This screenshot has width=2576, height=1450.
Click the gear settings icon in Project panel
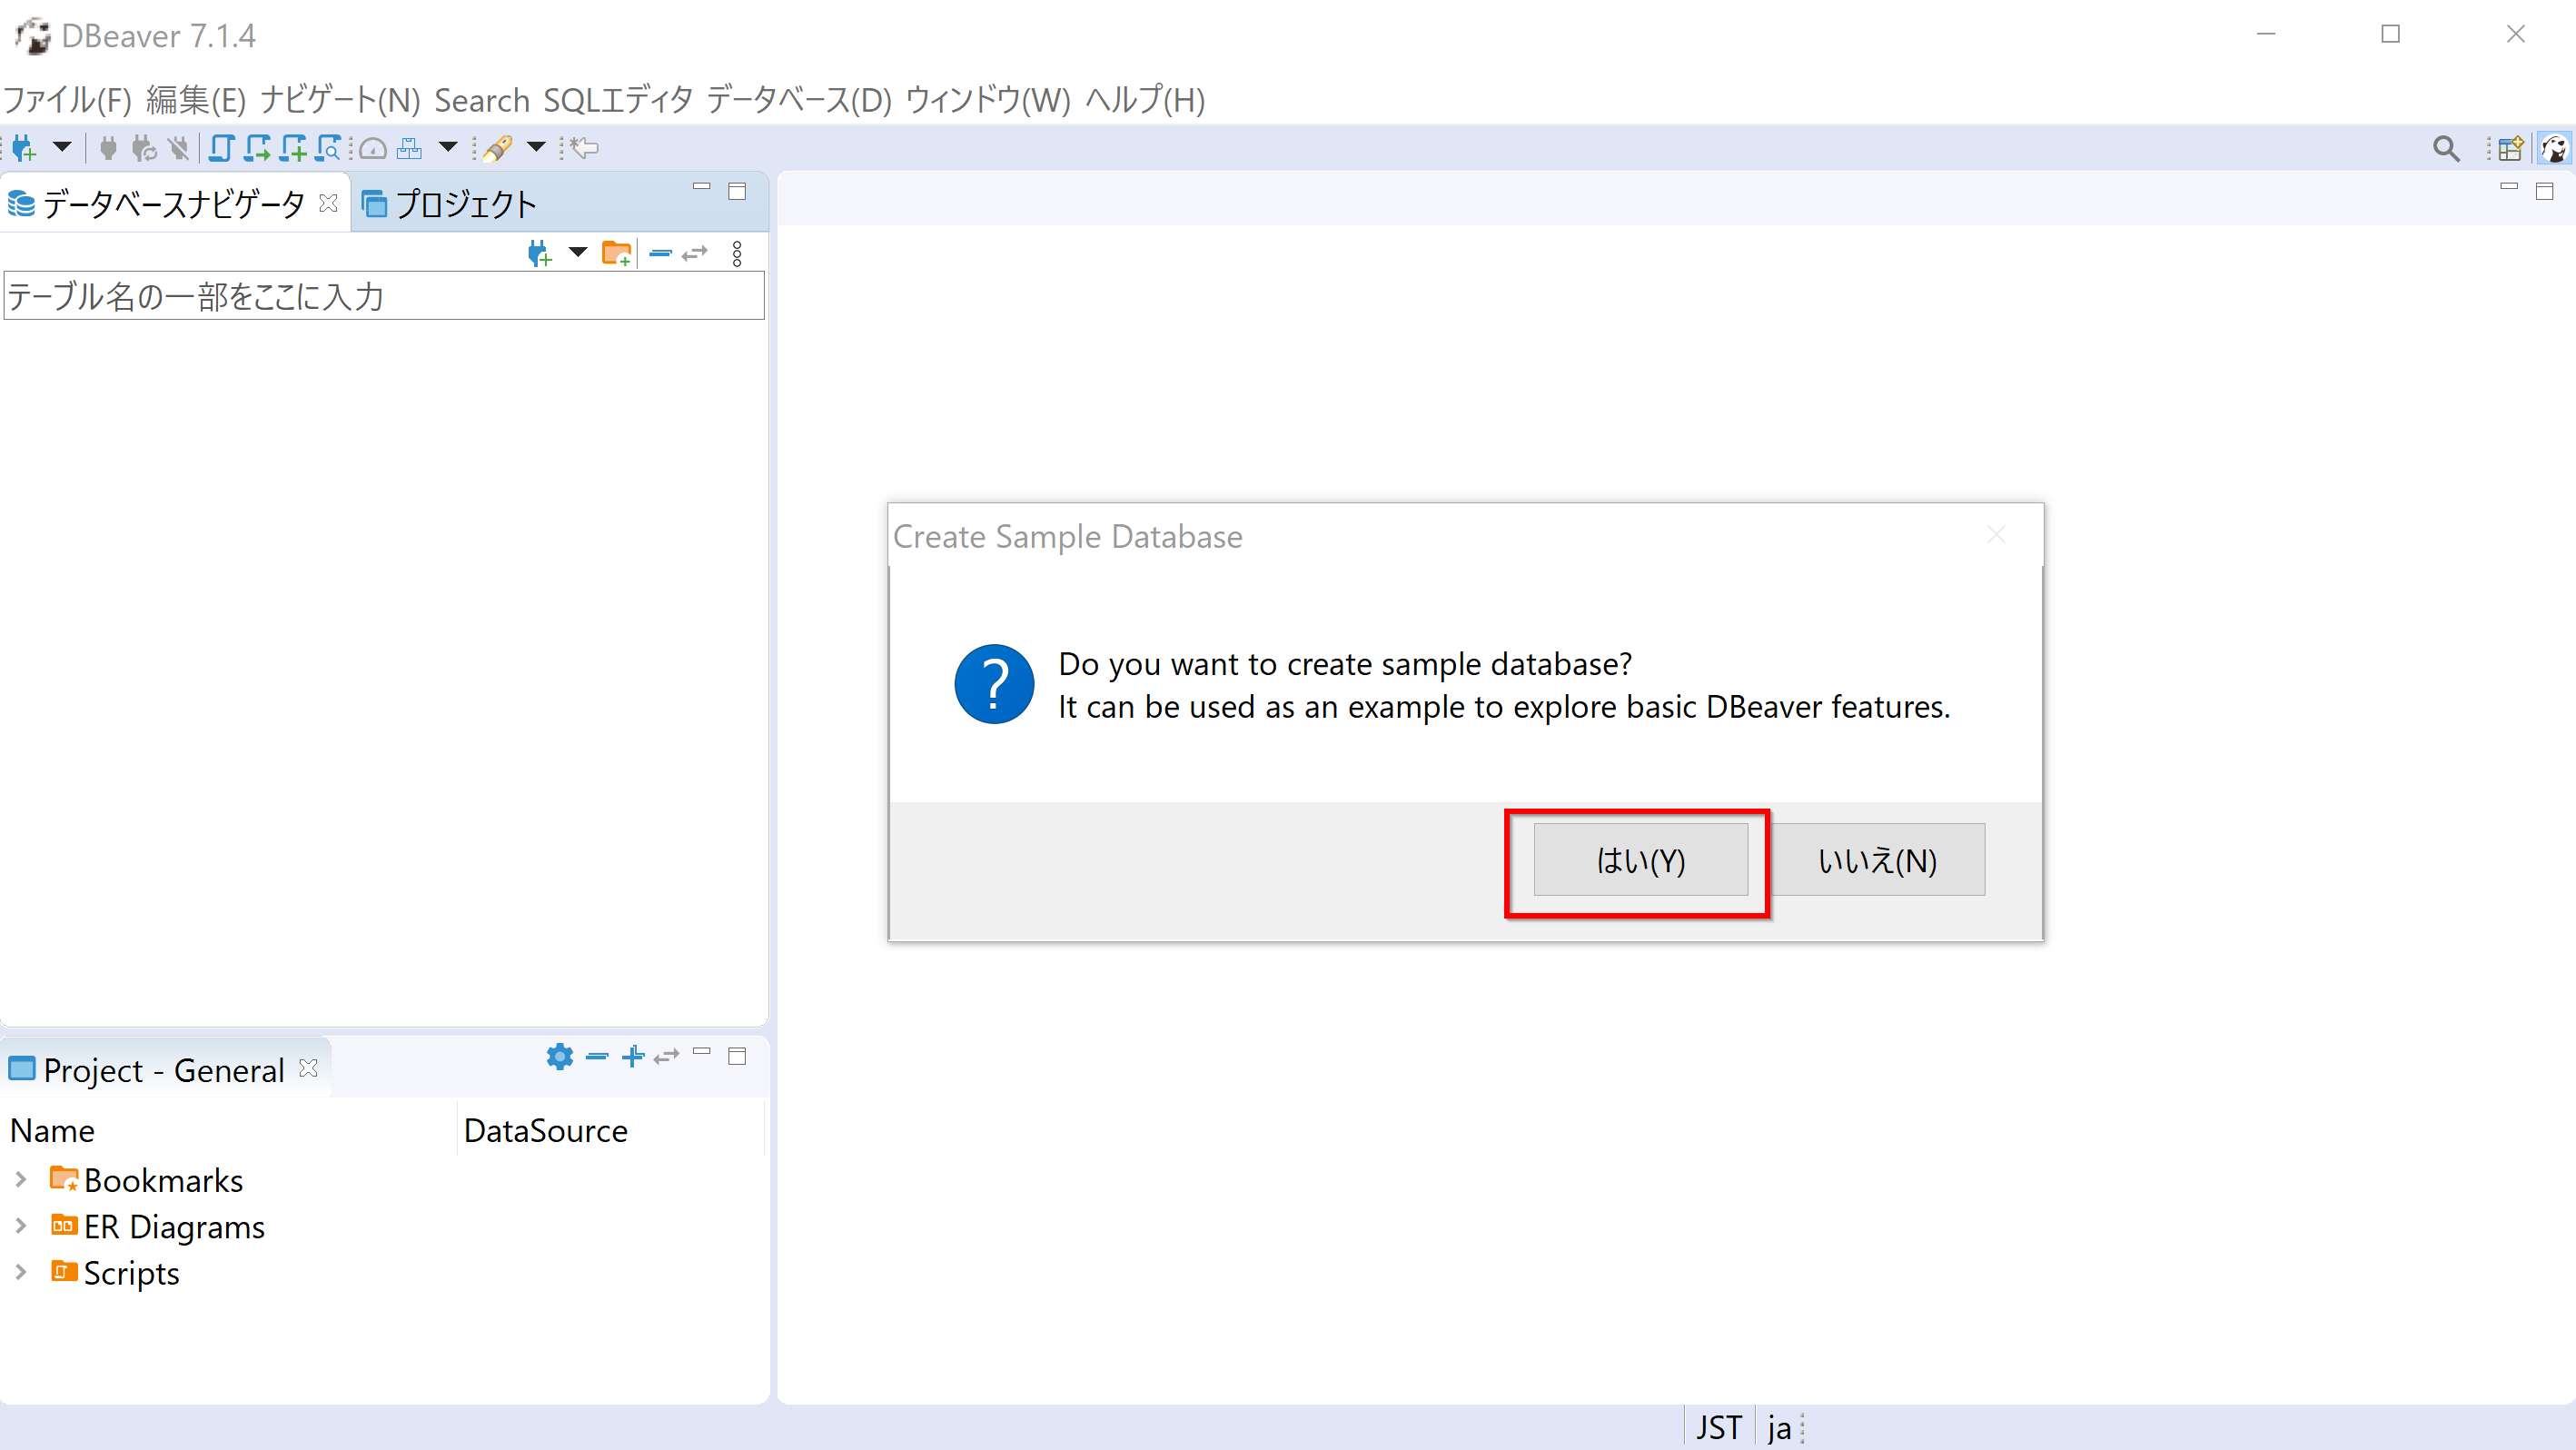point(560,1056)
